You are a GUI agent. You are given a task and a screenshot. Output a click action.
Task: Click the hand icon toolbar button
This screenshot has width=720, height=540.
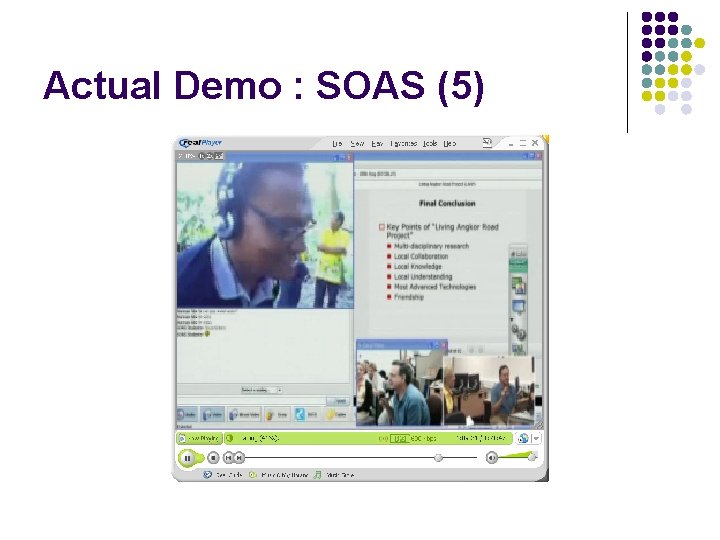[277, 415]
